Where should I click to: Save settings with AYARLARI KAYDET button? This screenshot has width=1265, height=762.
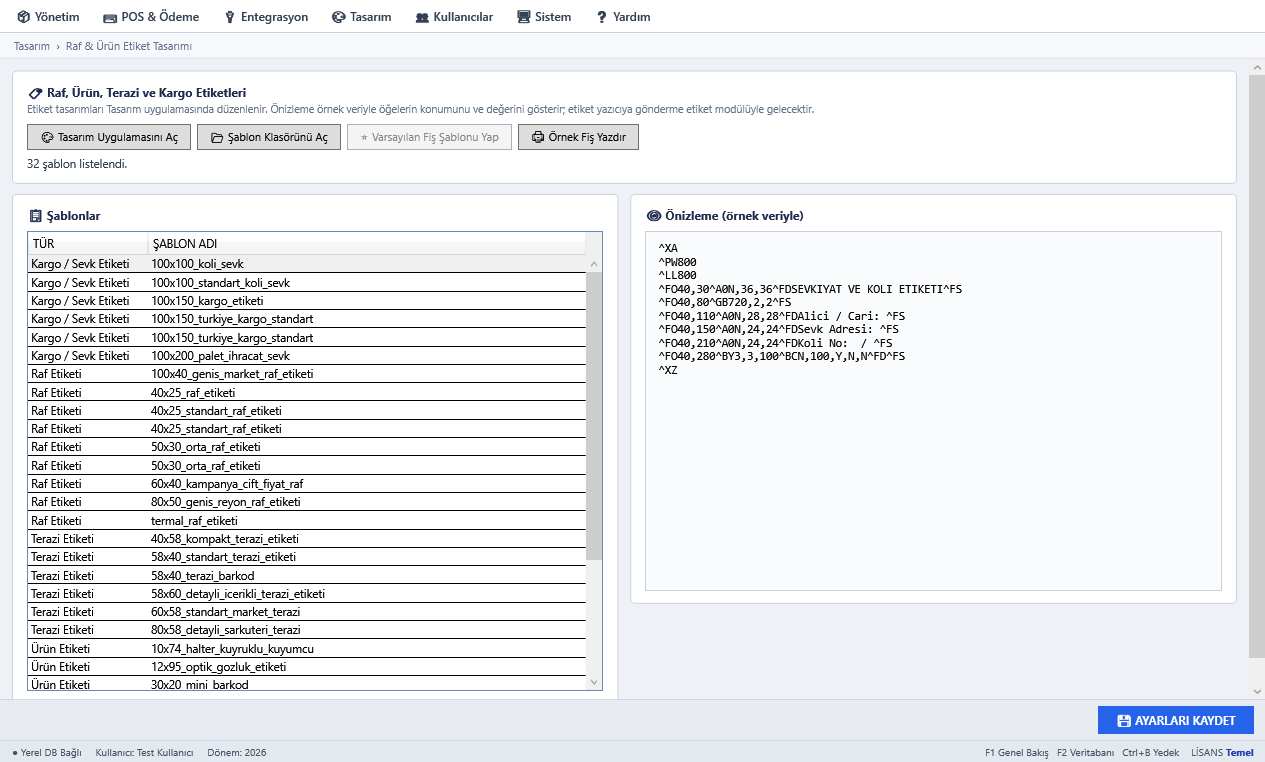(x=1175, y=720)
